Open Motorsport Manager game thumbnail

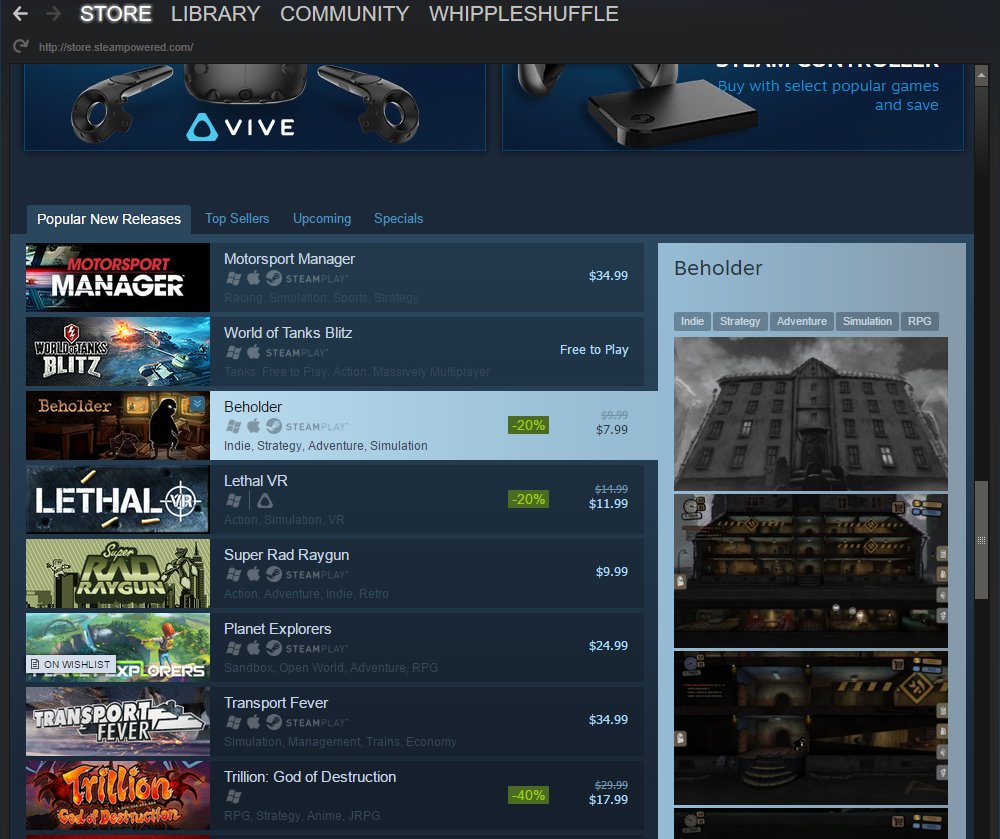point(118,277)
